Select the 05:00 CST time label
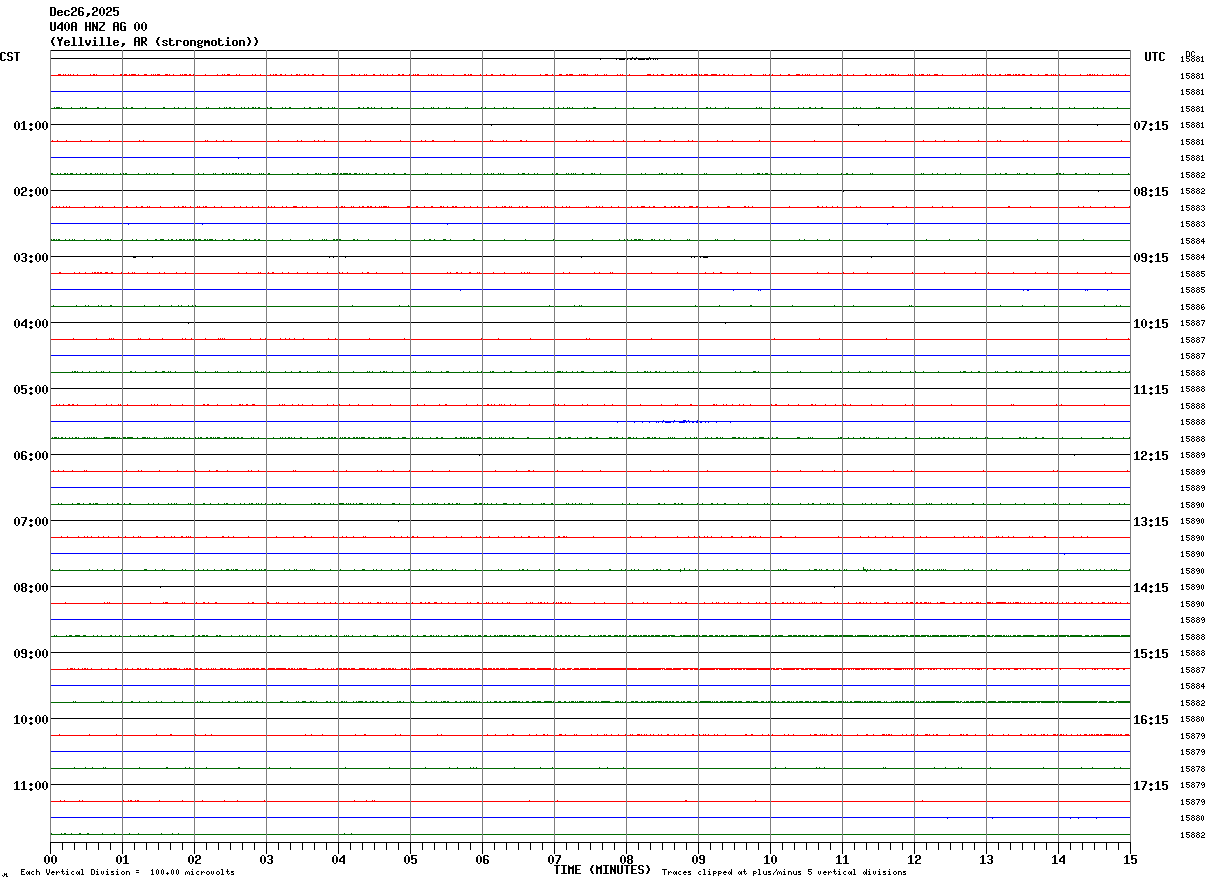 click(31, 390)
